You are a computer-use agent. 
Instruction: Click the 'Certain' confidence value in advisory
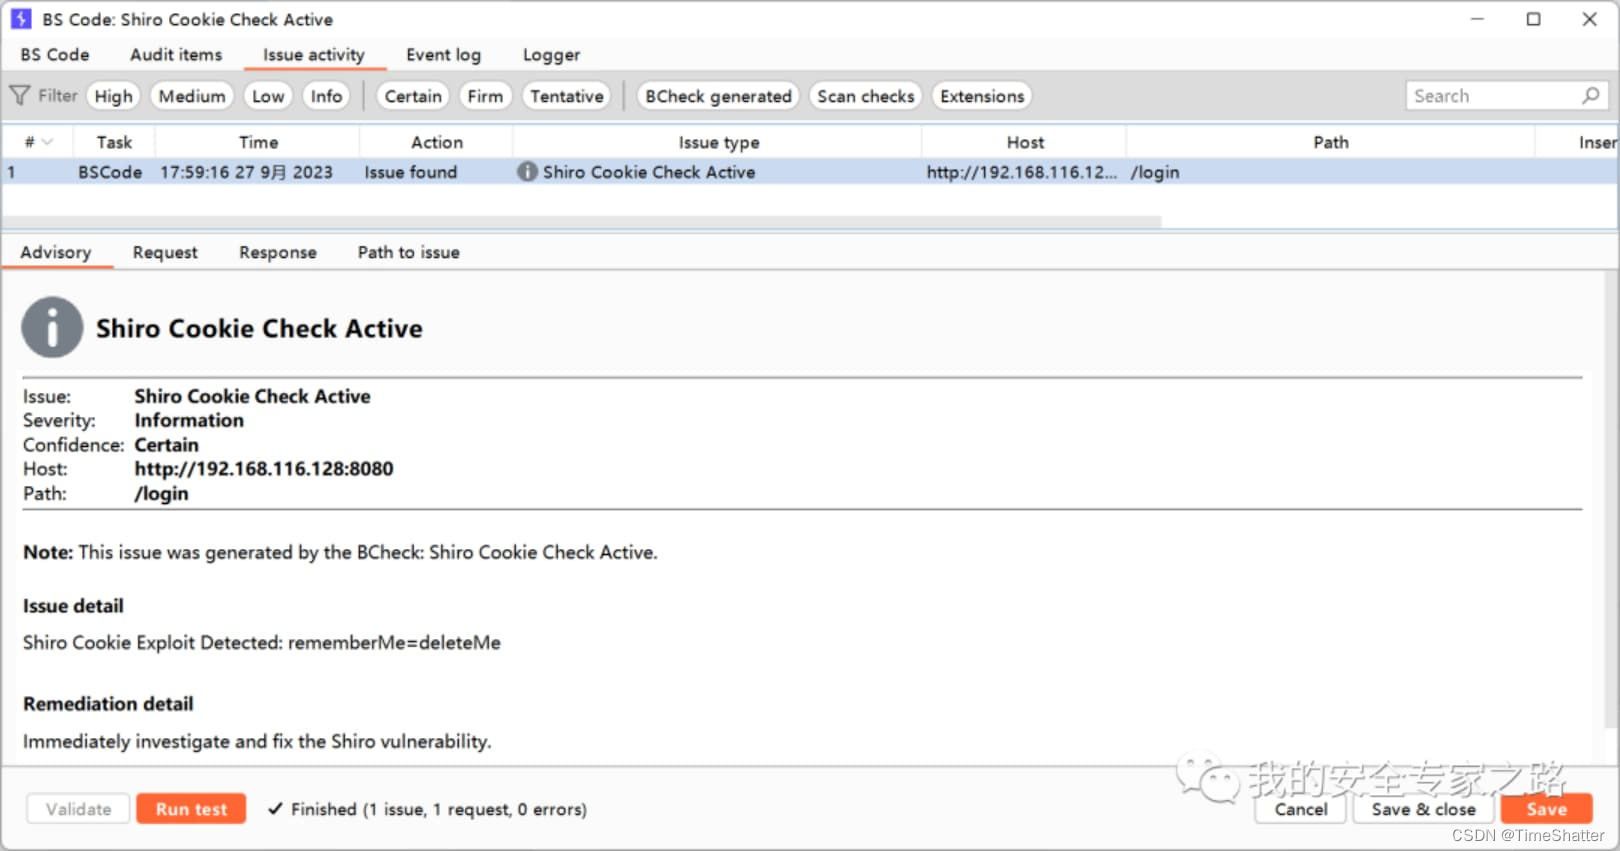166,445
